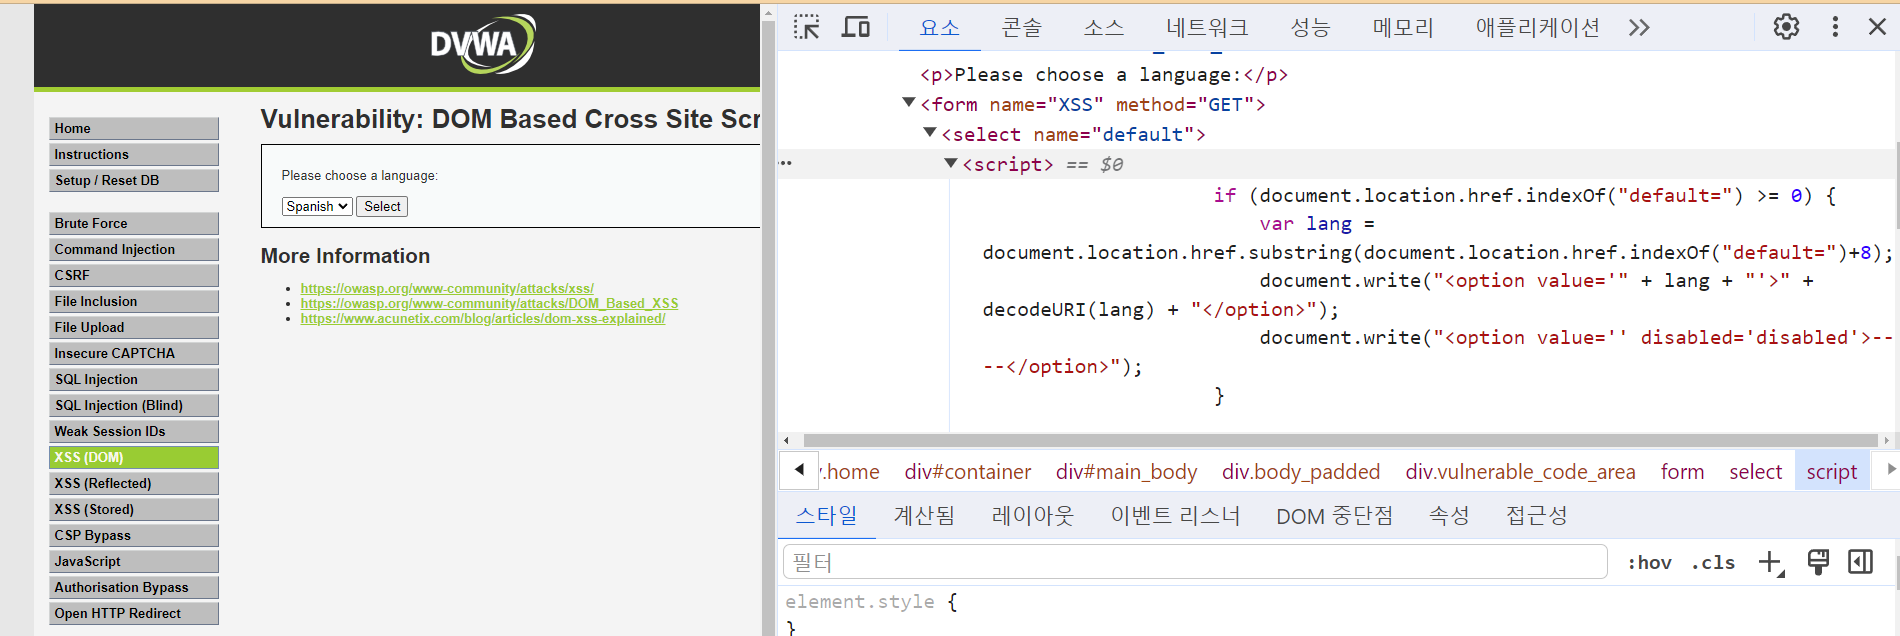The image size is (1900, 636).
Task: Collapse the script node triangle
Action: pyautogui.click(x=951, y=162)
